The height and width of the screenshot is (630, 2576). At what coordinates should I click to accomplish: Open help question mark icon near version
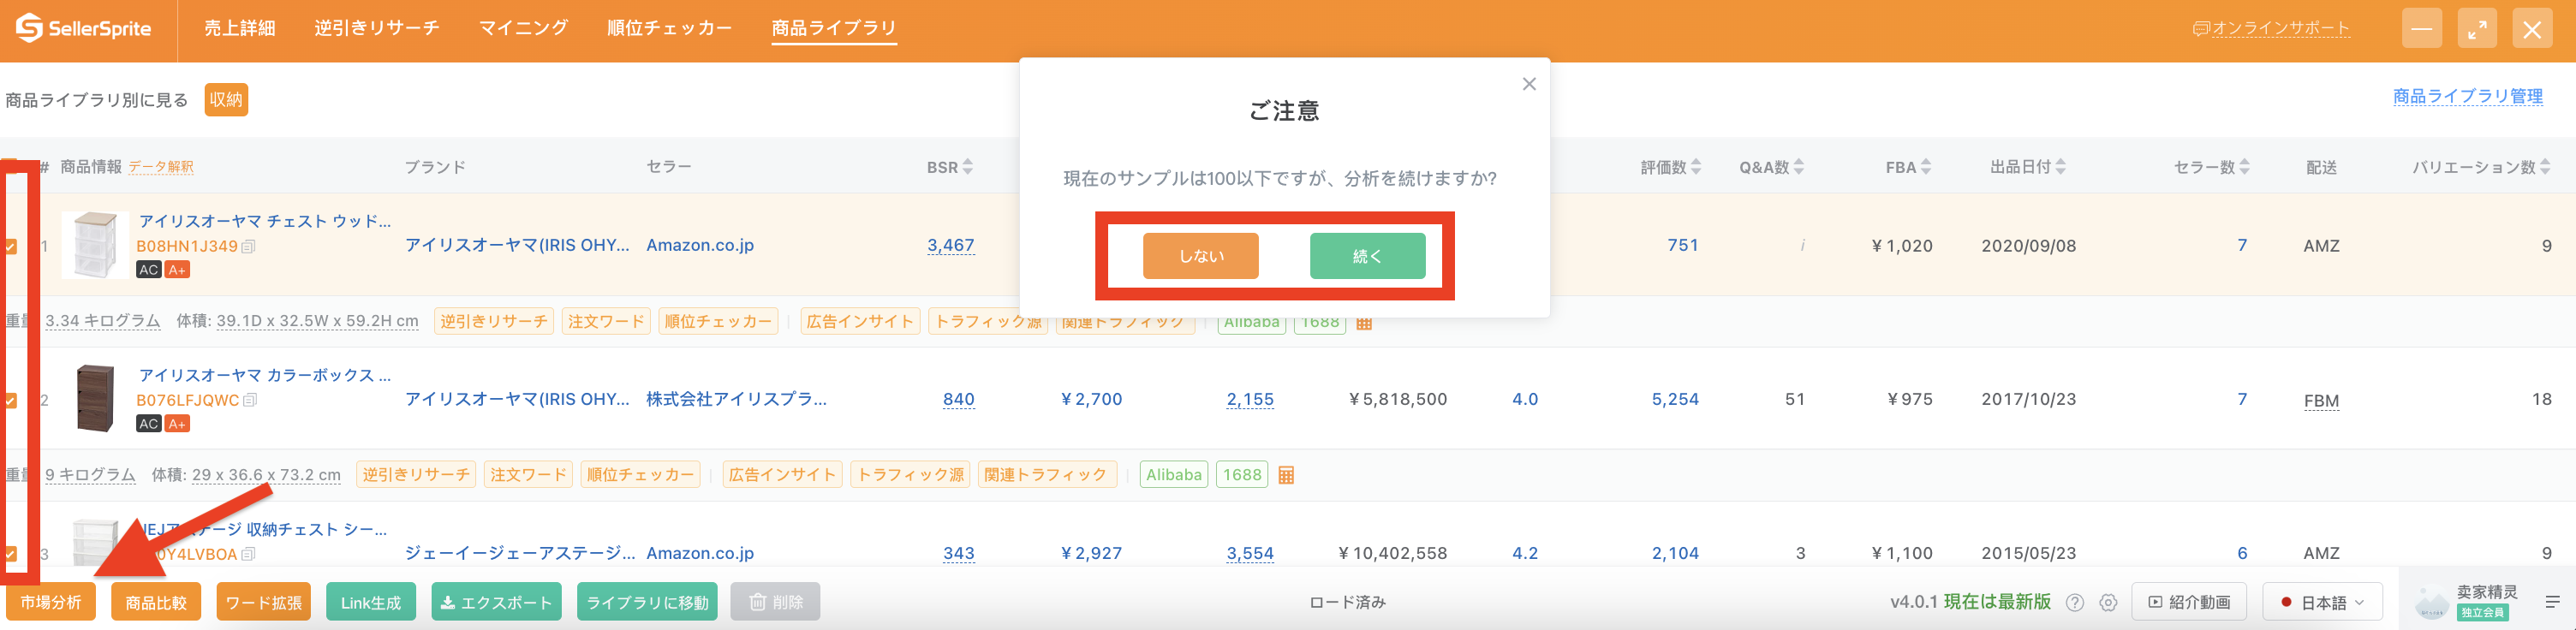2075,602
